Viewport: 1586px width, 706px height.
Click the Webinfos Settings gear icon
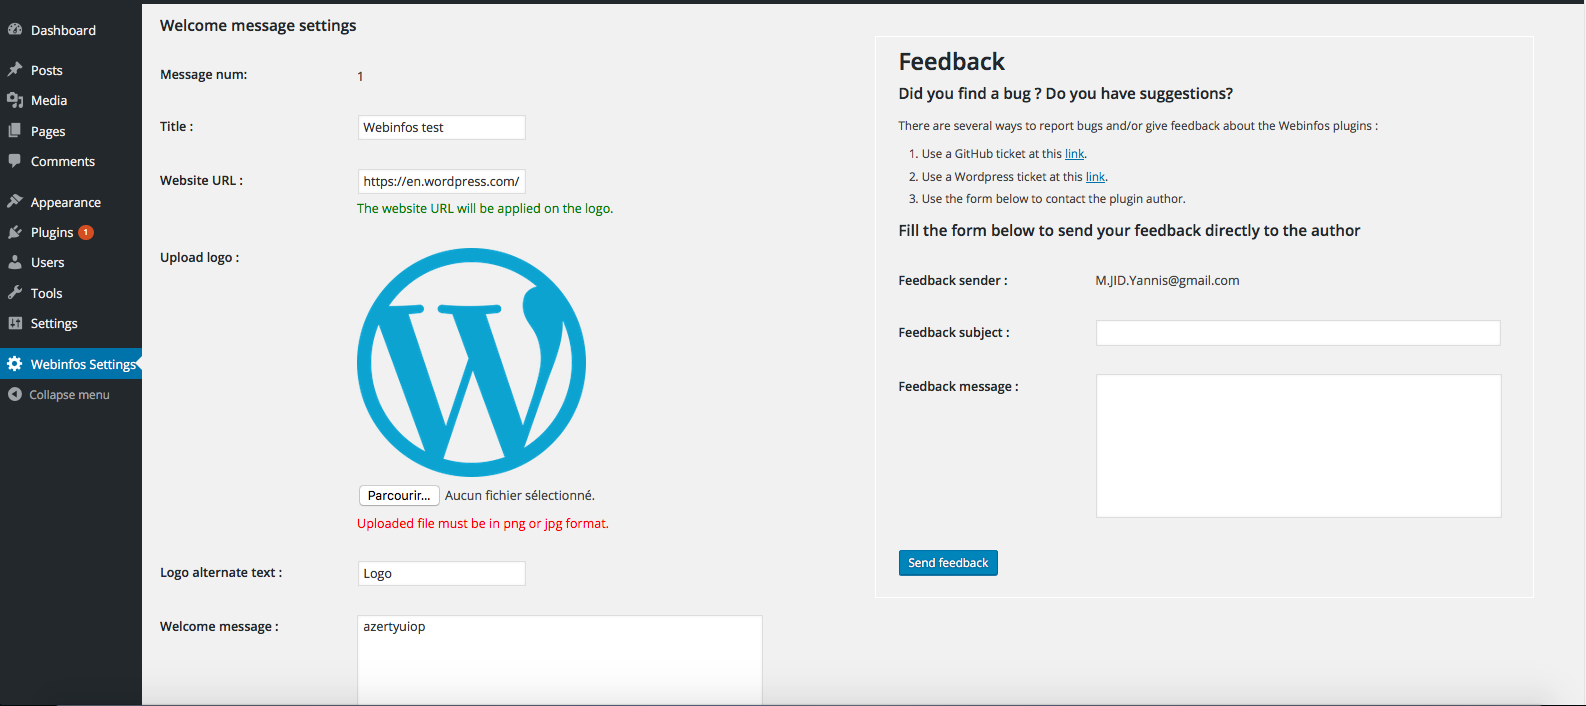click(x=15, y=364)
